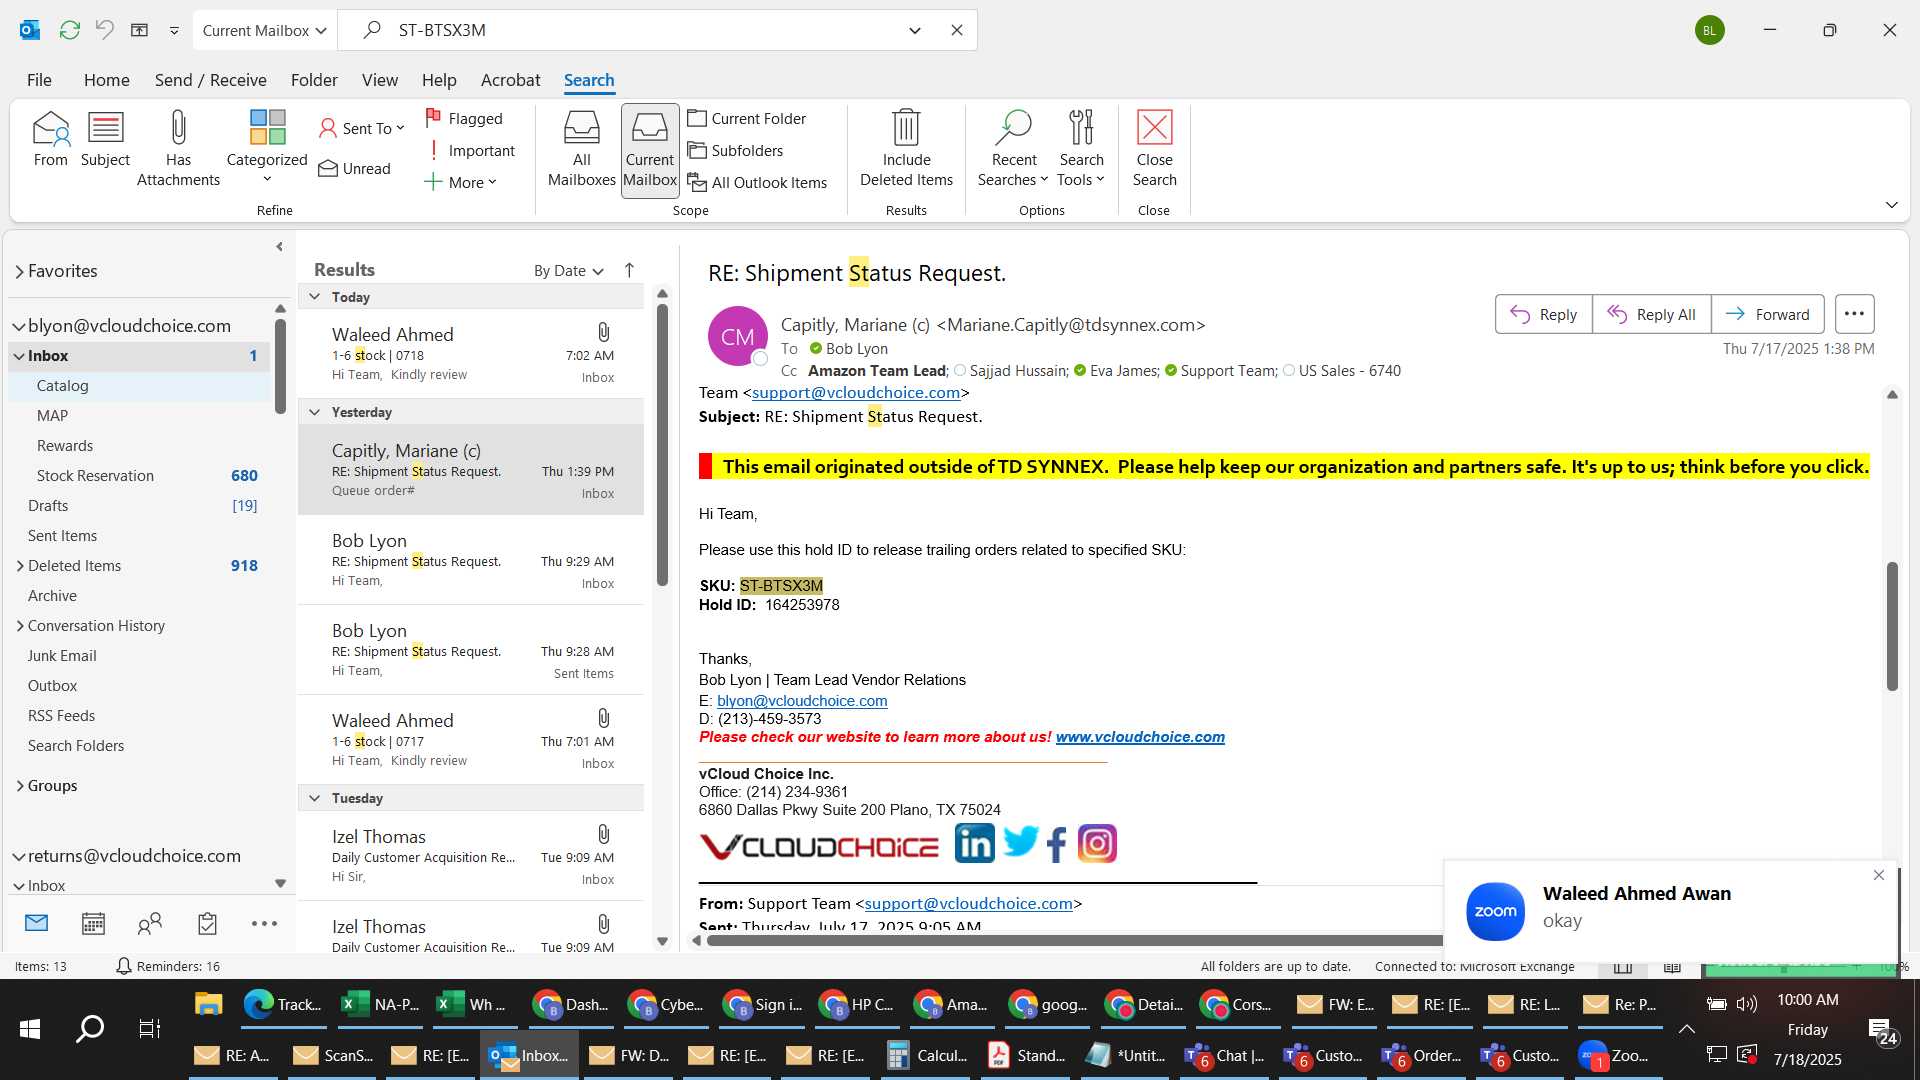The height and width of the screenshot is (1080, 1920).
Task: Expand the Conversation History folder
Action: [20, 626]
